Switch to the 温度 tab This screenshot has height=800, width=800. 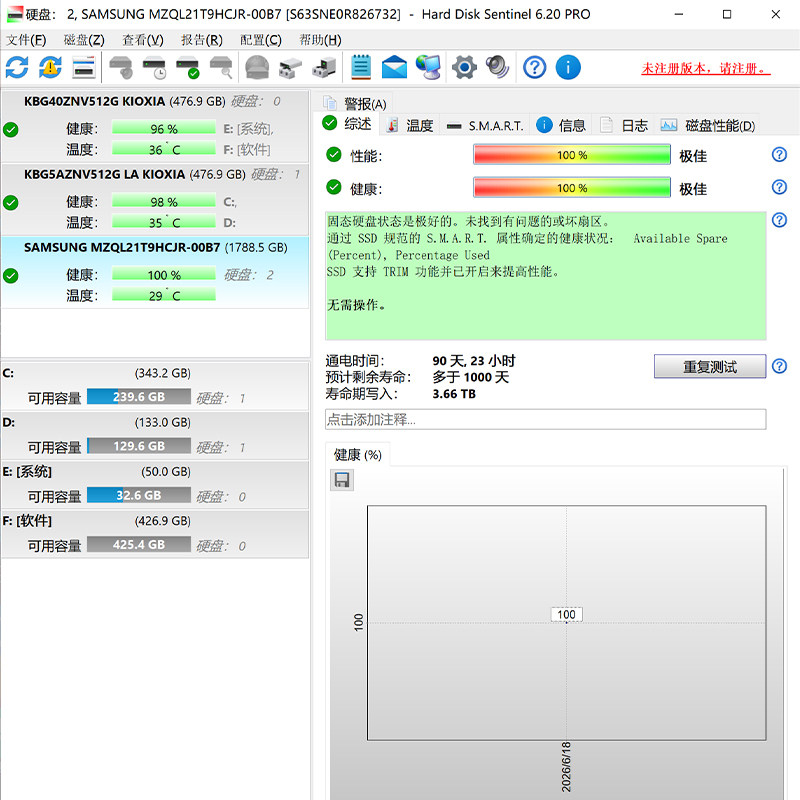409,126
